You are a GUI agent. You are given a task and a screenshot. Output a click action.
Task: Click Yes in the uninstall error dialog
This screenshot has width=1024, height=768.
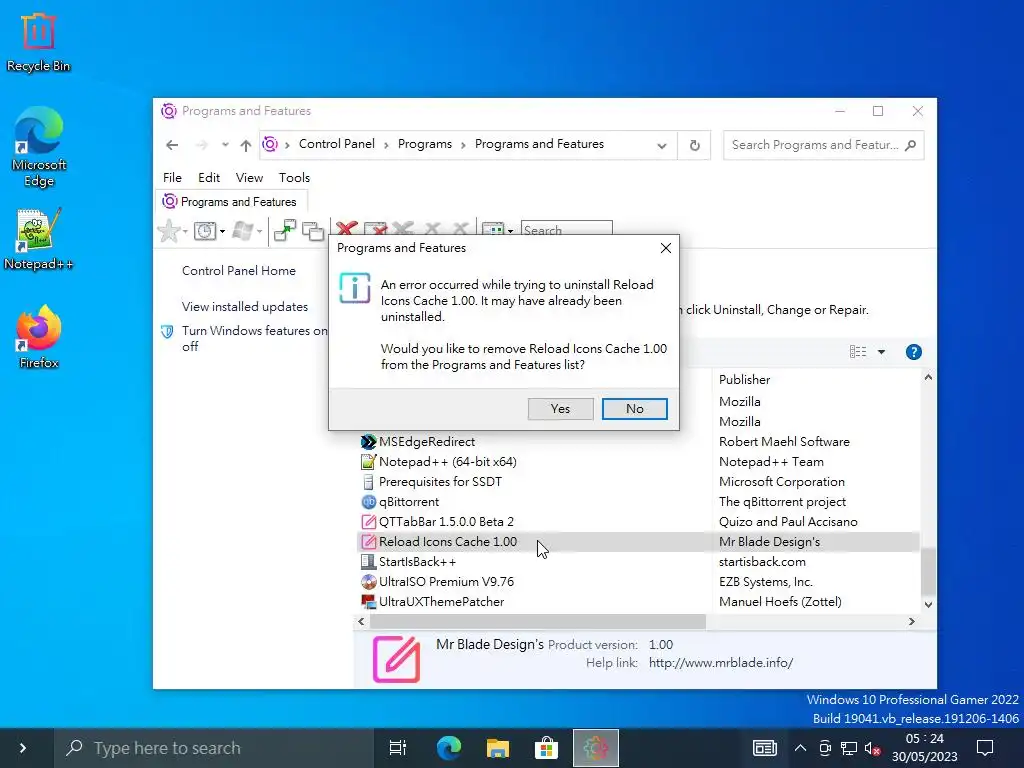click(x=560, y=409)
